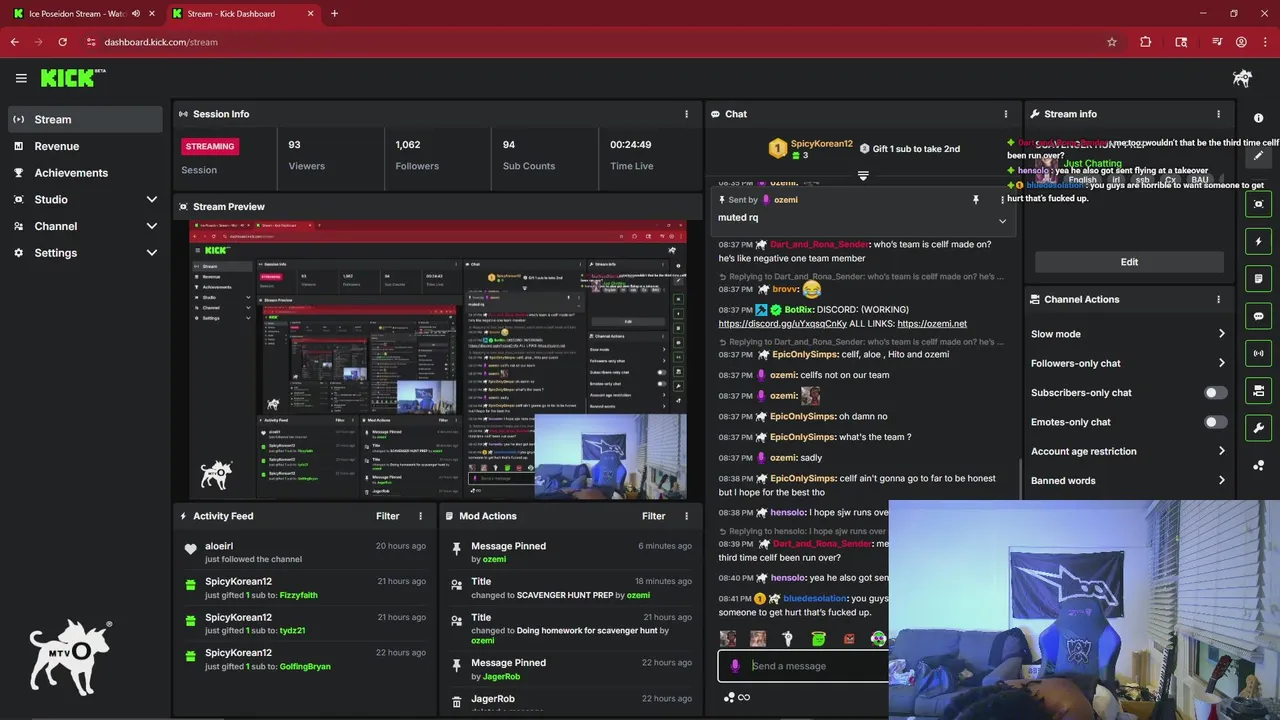Open the Mod Actions Filter

coord(654,516)
